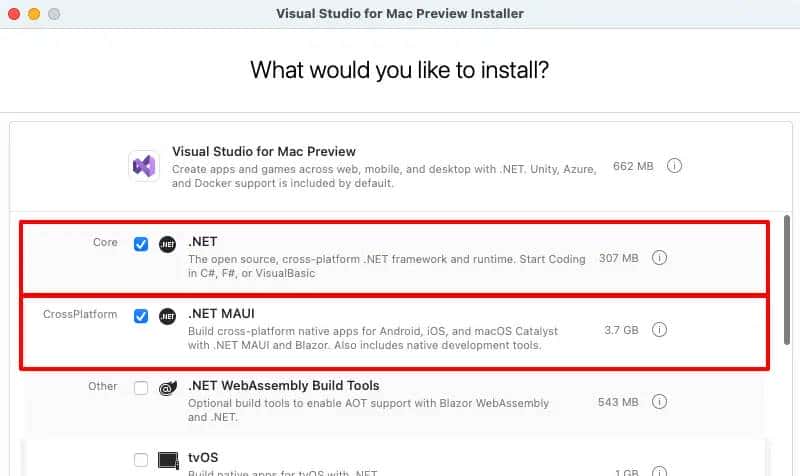800x476 pixels.
Task: Click the Visual Studio for Mac Preview title
Action: [x=264, y=152]
